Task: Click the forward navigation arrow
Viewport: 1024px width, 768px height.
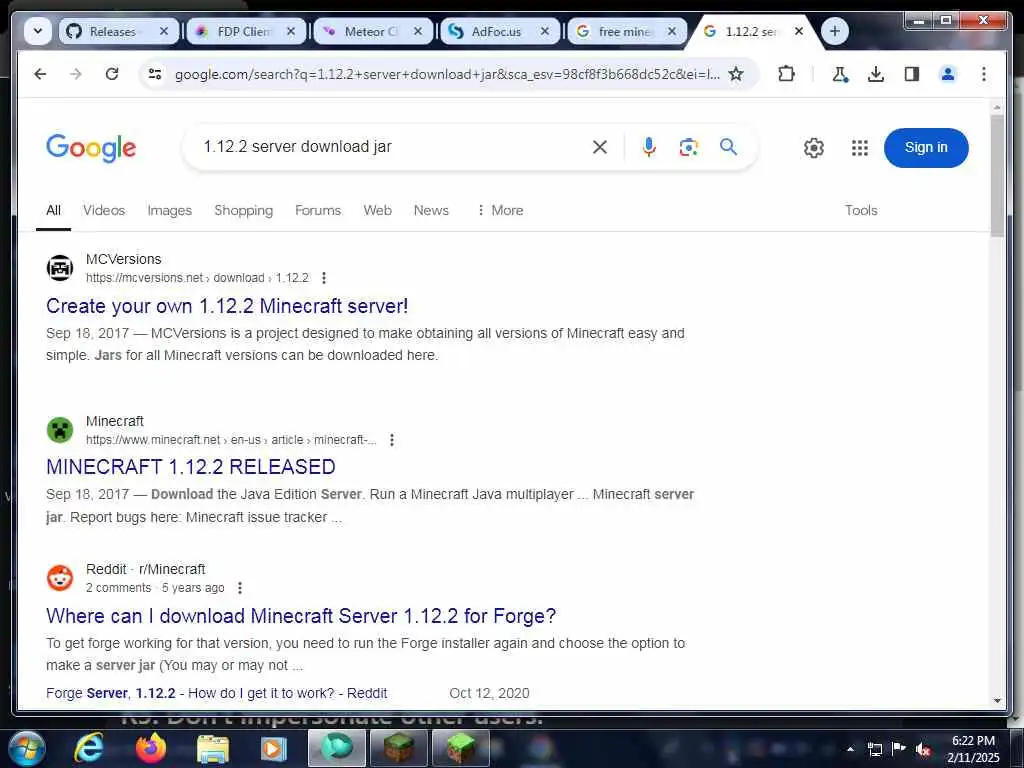Action: pos(76,74)
